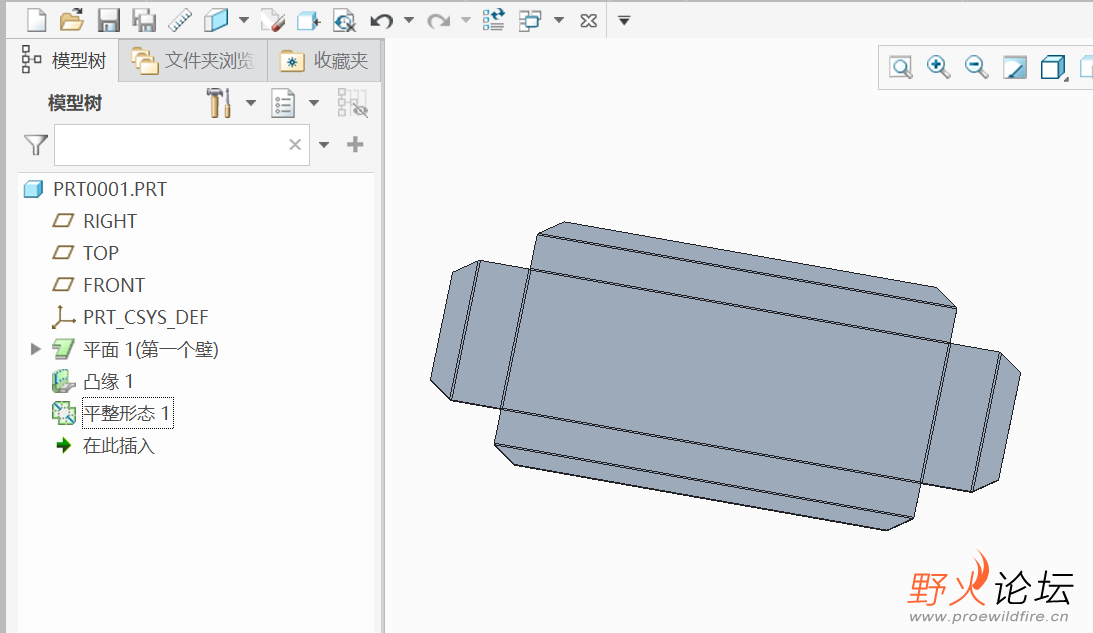1093x633 pixels.
Task: Click the flat pattern icon beside 平整形态 1
Action: click(x=63, y=413)
